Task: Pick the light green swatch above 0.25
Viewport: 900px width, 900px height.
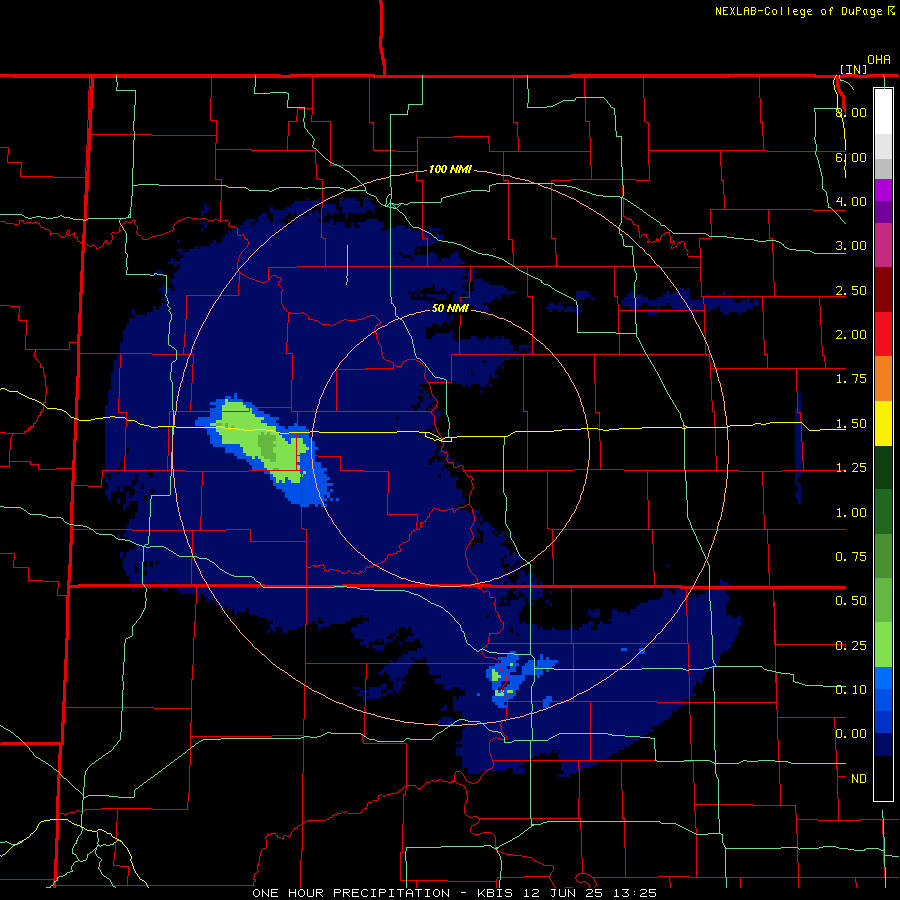Action: tap(883, 645)
